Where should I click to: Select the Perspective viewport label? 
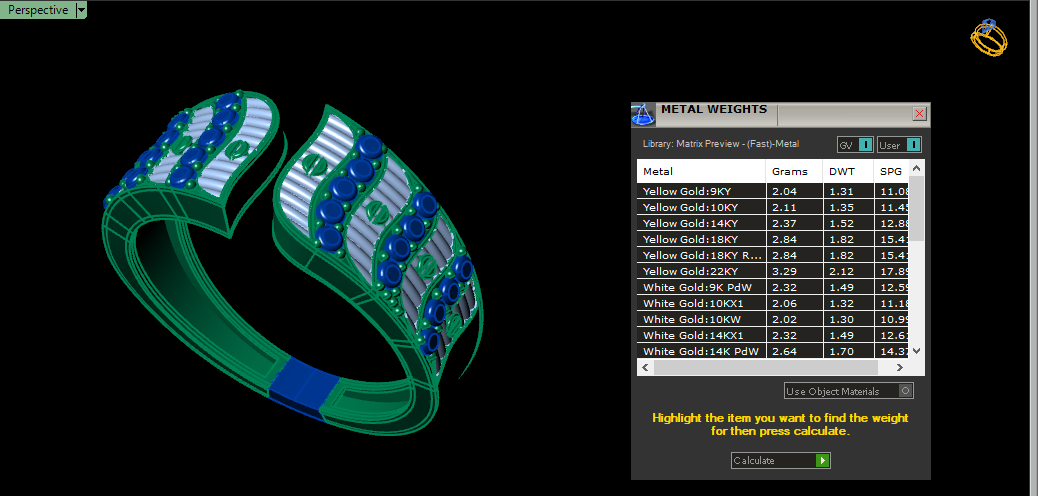(x=38, y=10)
